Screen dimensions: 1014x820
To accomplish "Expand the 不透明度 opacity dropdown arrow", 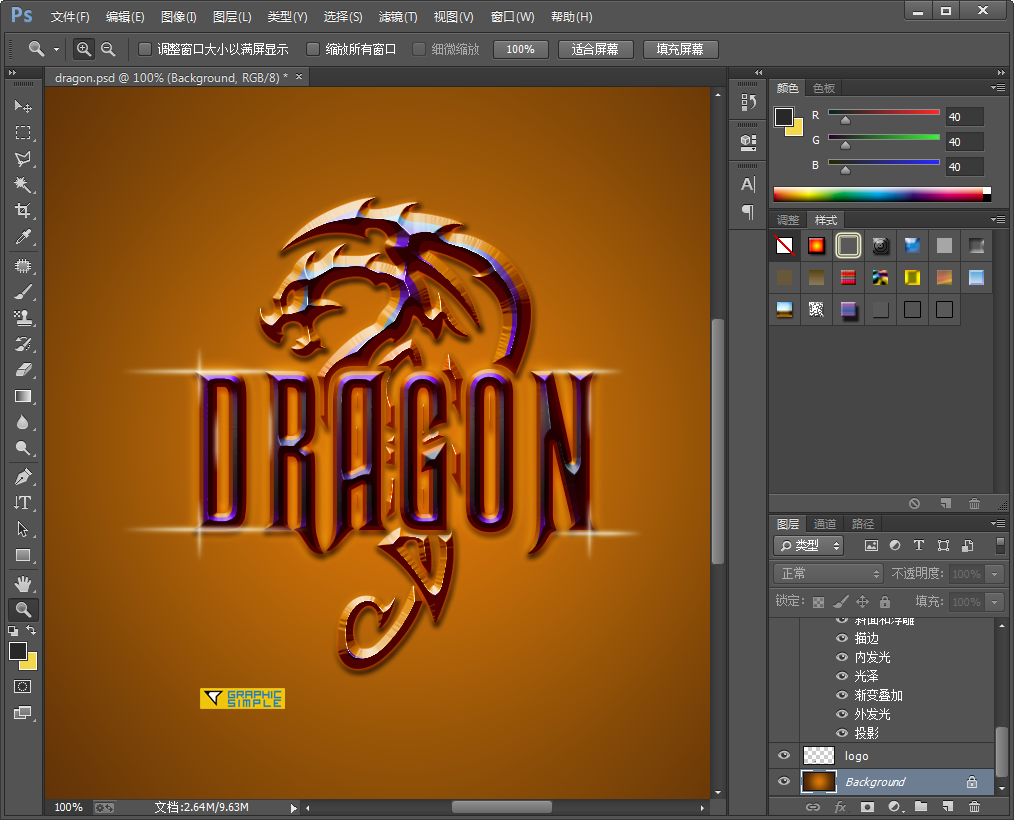I will [x=994, y=574].
